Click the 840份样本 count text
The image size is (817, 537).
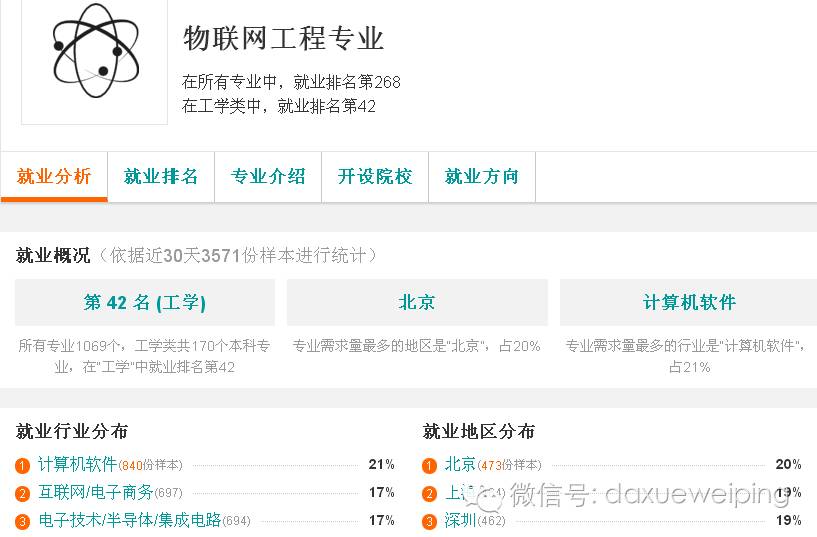click(x=152, y=465)
